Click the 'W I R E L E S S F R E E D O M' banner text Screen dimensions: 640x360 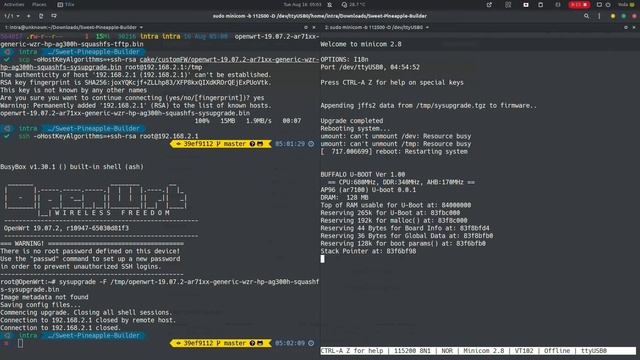tap(112, 213)
